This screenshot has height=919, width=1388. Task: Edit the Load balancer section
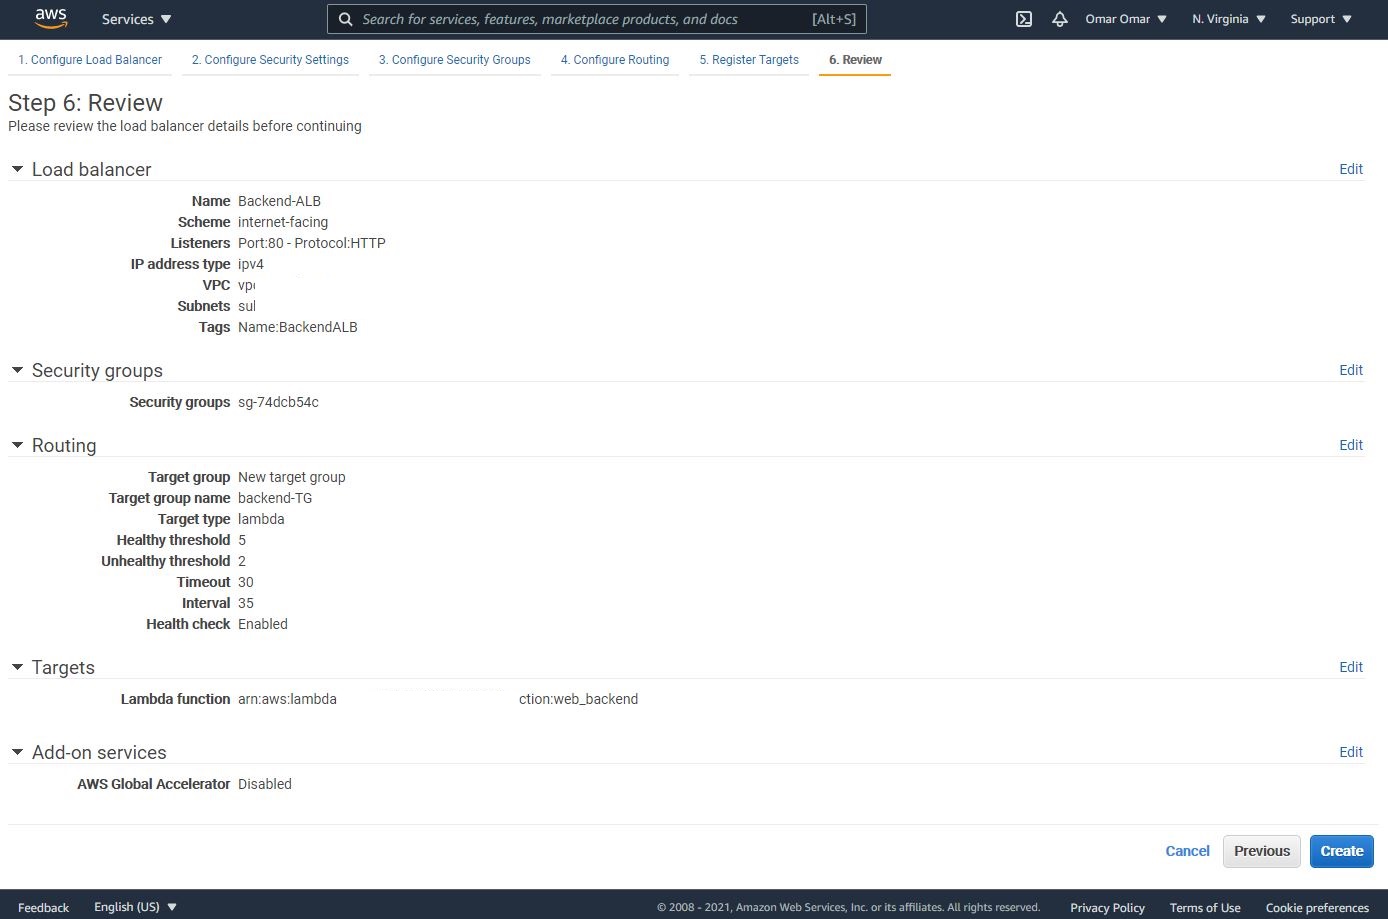[x=1351, y=169]
